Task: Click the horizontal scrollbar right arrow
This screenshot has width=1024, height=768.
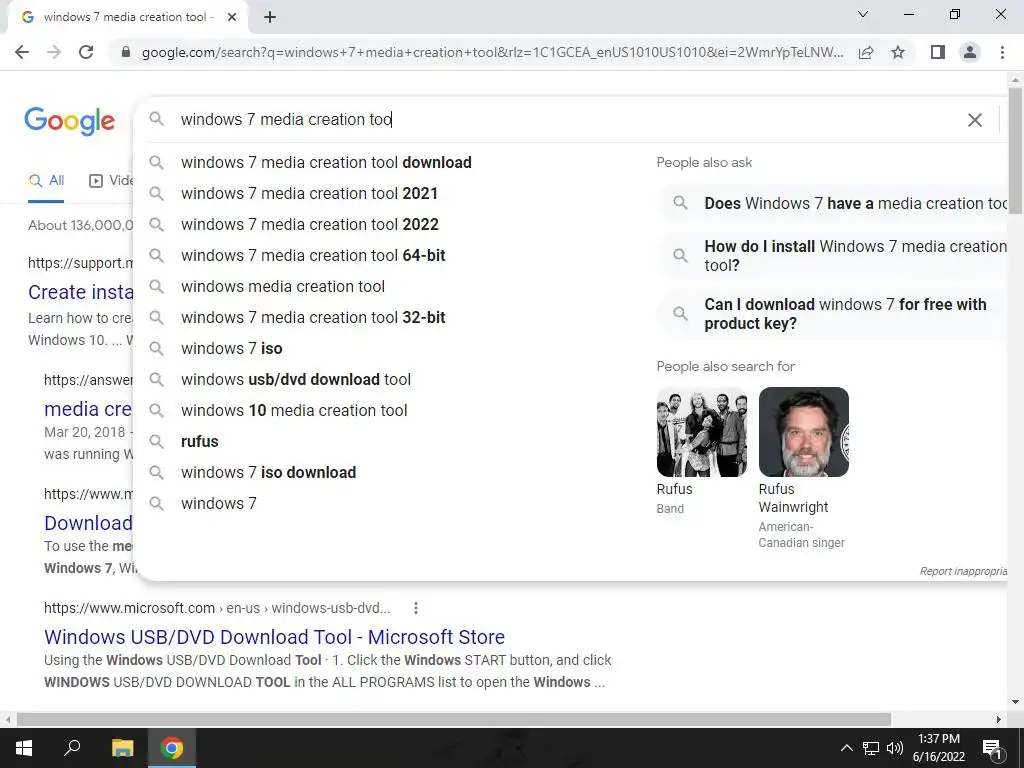Action: click(999, 719)
